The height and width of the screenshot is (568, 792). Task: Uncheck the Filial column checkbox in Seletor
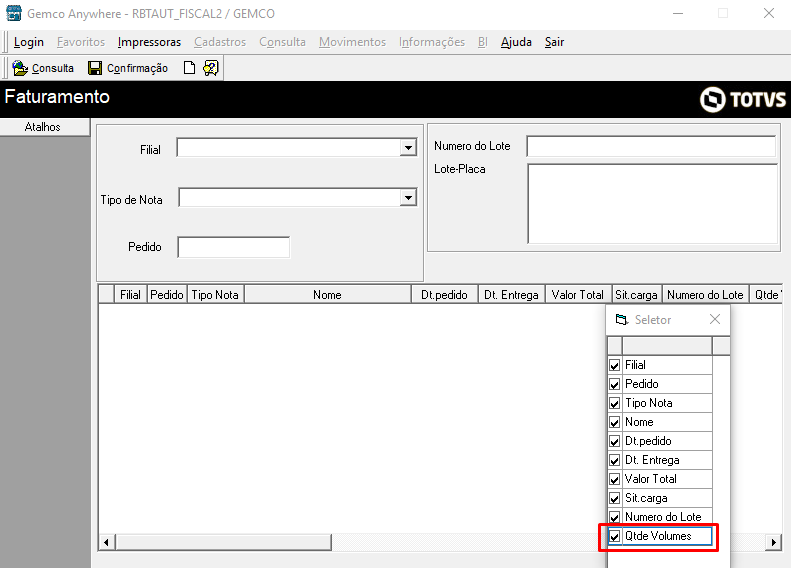[614, 365]
